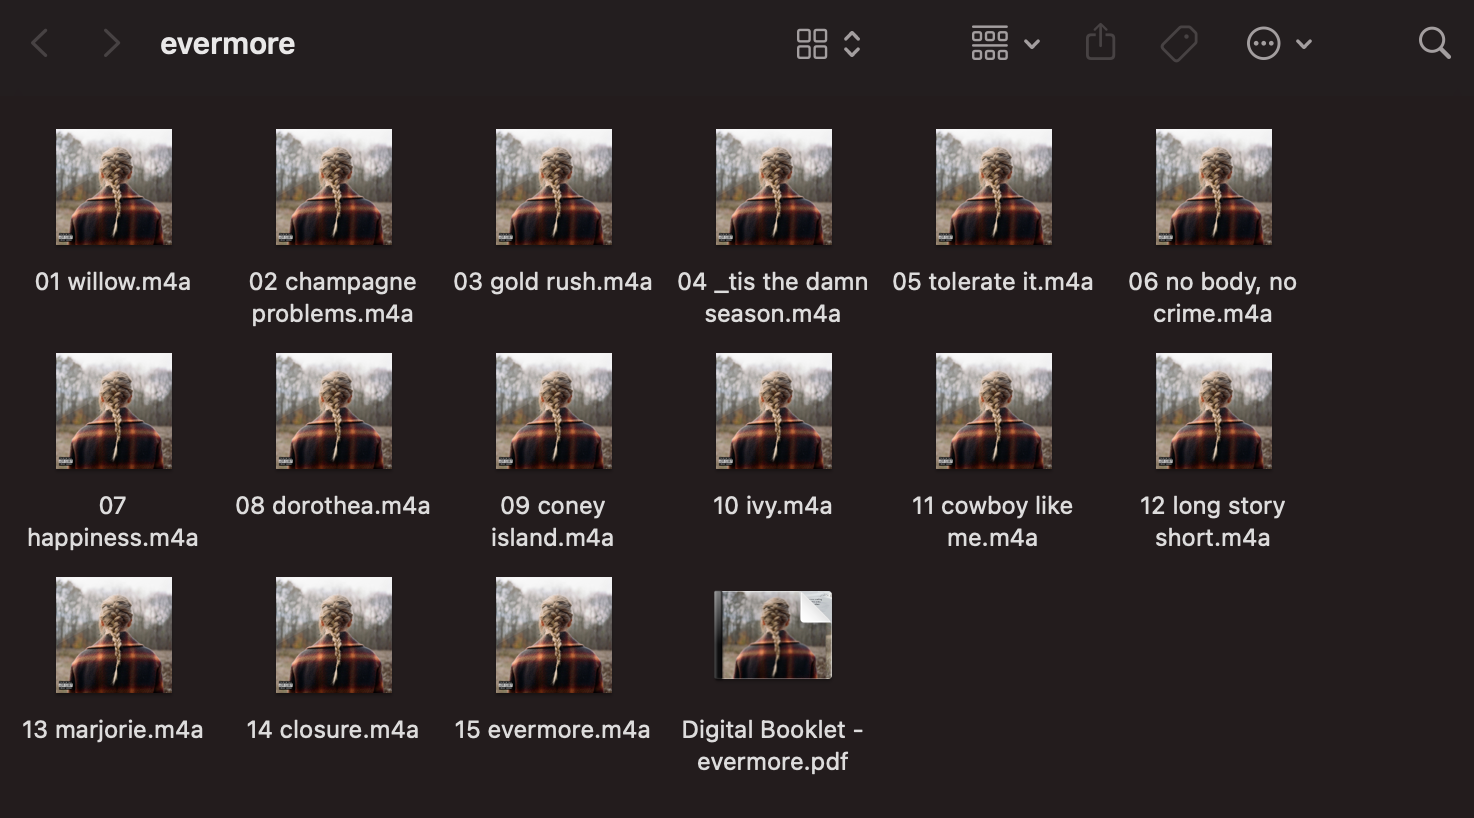Select the 07 happiness.m4a thumbnail
The height and width of the screenshot is (818, 1474).
(x=114, y=411)
